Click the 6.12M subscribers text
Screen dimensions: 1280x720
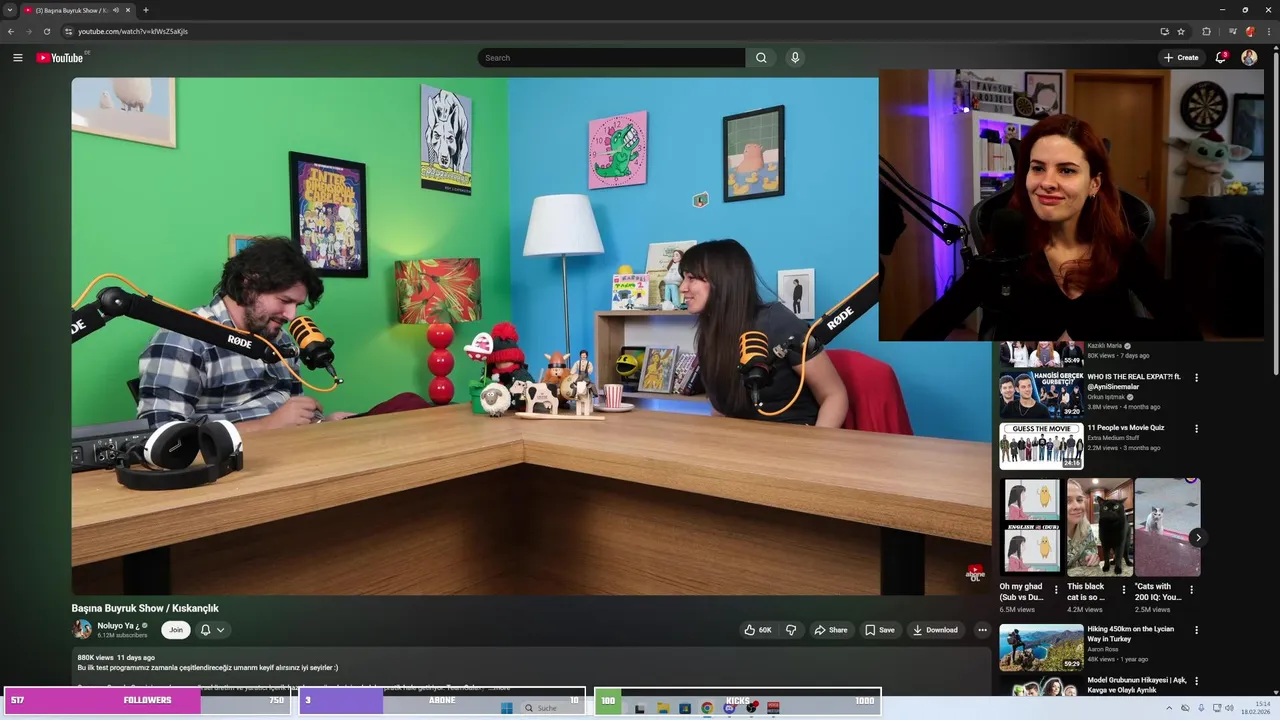122,635
